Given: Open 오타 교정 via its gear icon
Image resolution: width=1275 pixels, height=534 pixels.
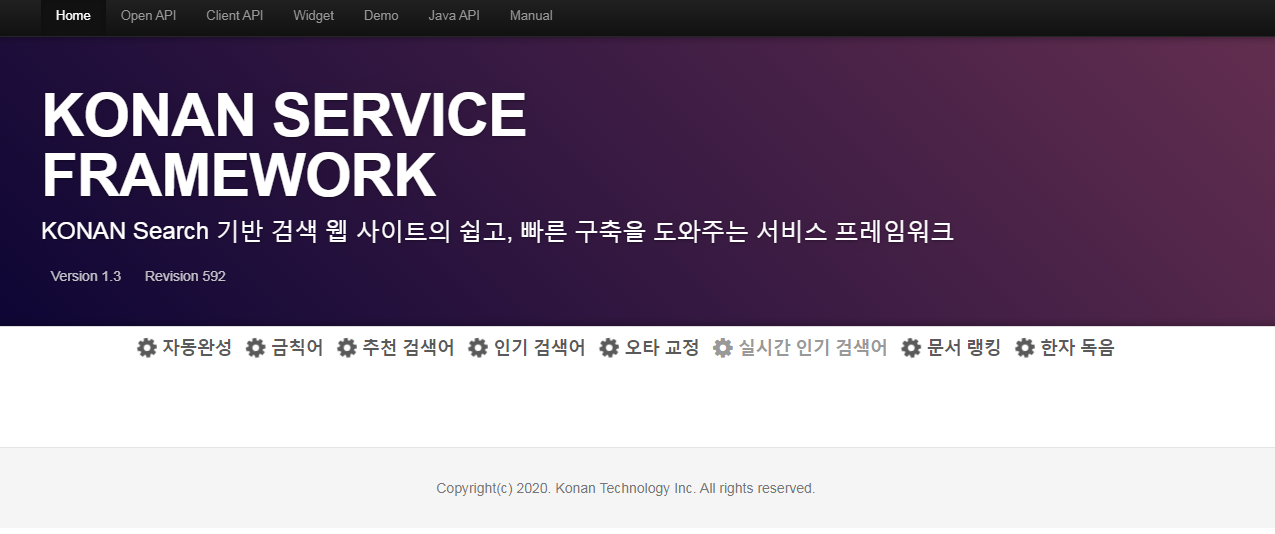Looking at the screenshot, I should pyautogui.click(x=609, y=348).
